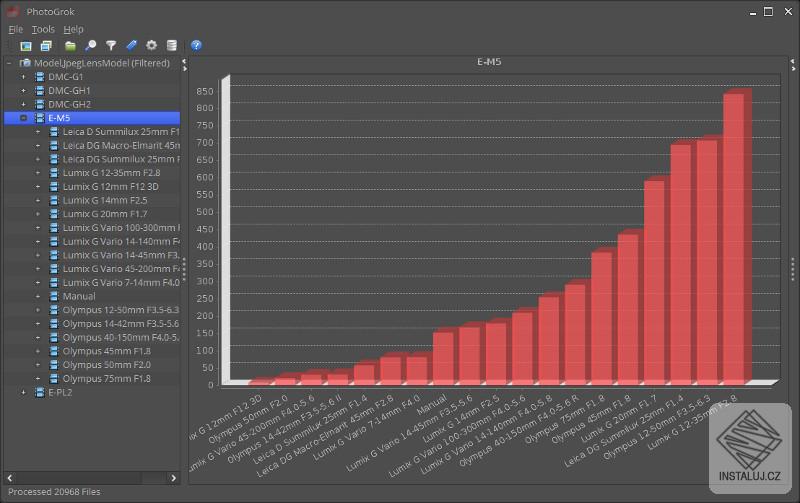Select Leica DG Summilux 25mm lens
This screenshot has width=800, height=503.
121,160
